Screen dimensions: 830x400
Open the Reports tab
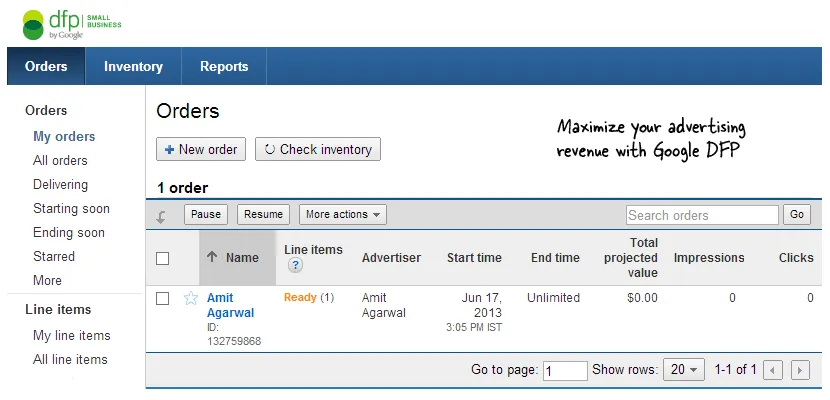[224, 67]
